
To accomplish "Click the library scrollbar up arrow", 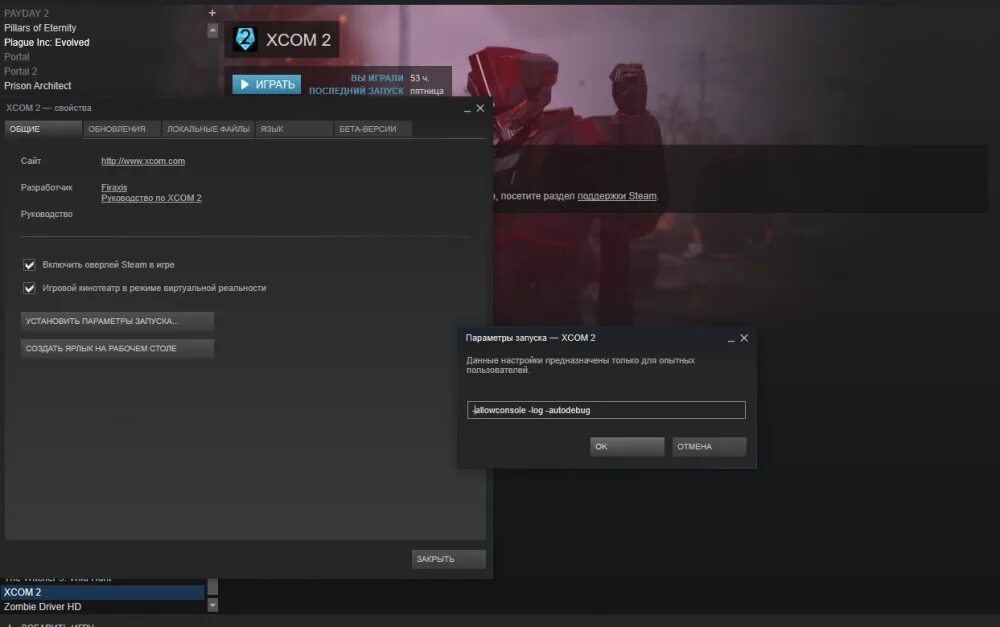I will click(212, 30).
